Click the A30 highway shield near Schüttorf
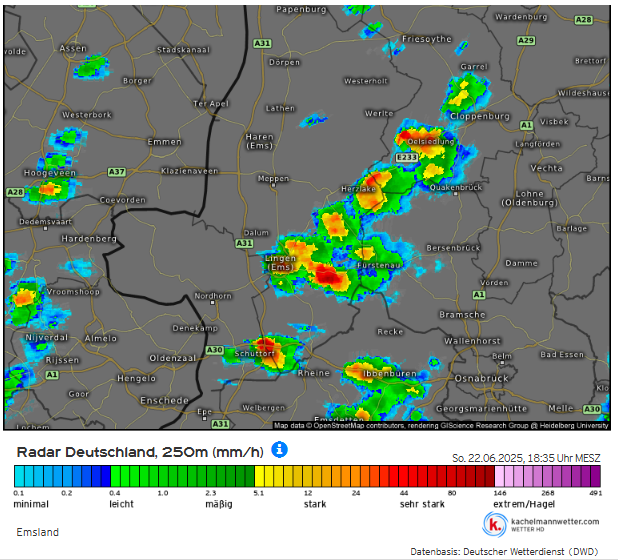Viewport: 618px width, 560px height. 215,350
